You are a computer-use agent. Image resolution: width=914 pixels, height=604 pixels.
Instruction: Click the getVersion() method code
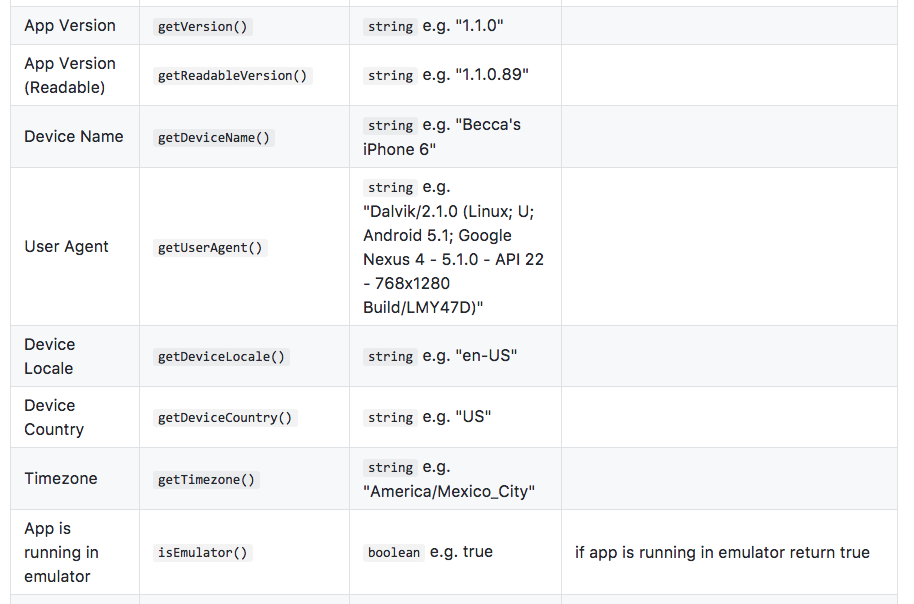pyautogui.click(x=202, y=27)
